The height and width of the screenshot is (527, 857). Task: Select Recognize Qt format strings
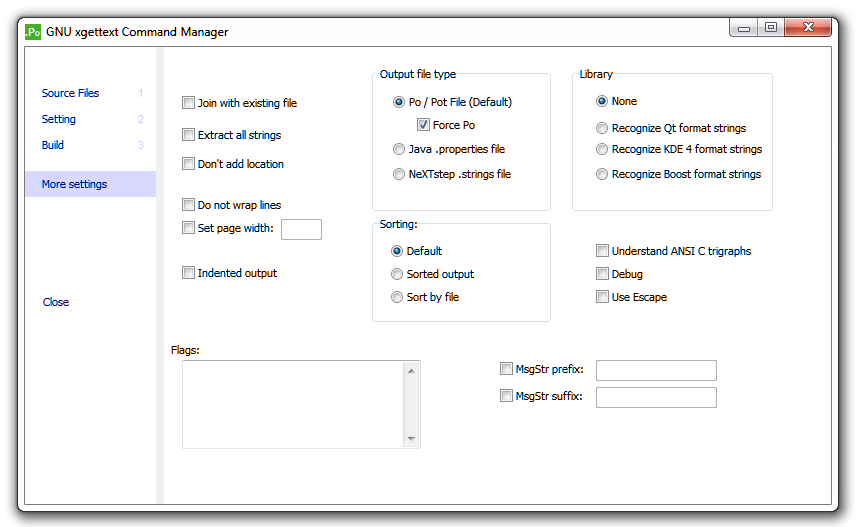[x=602, y=128]
